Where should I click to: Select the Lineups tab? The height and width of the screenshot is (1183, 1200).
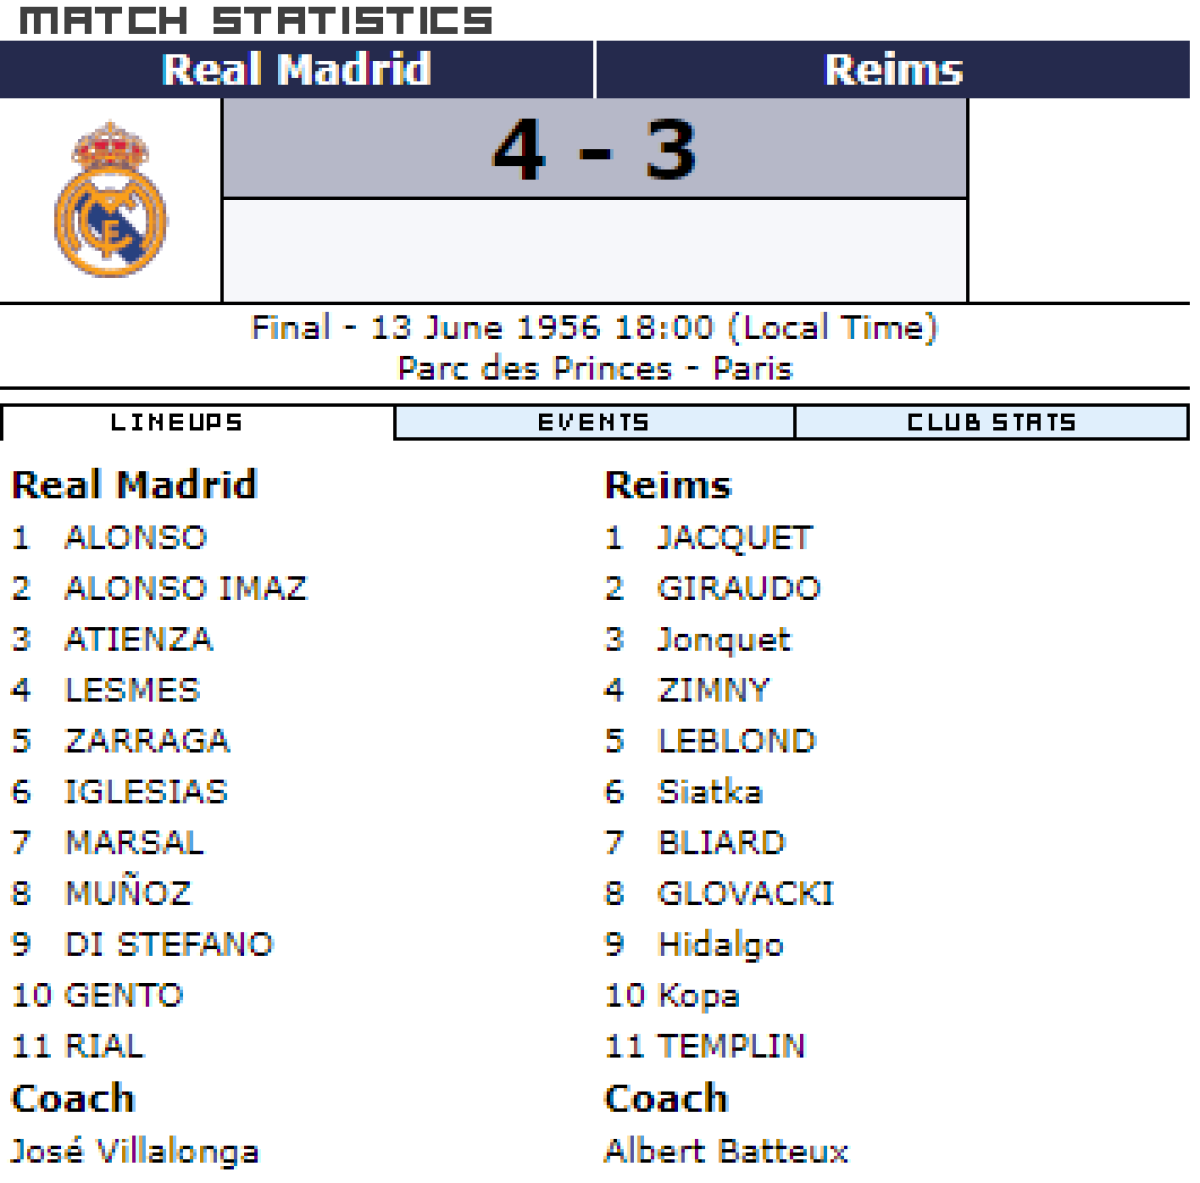(x=177, y=423)
